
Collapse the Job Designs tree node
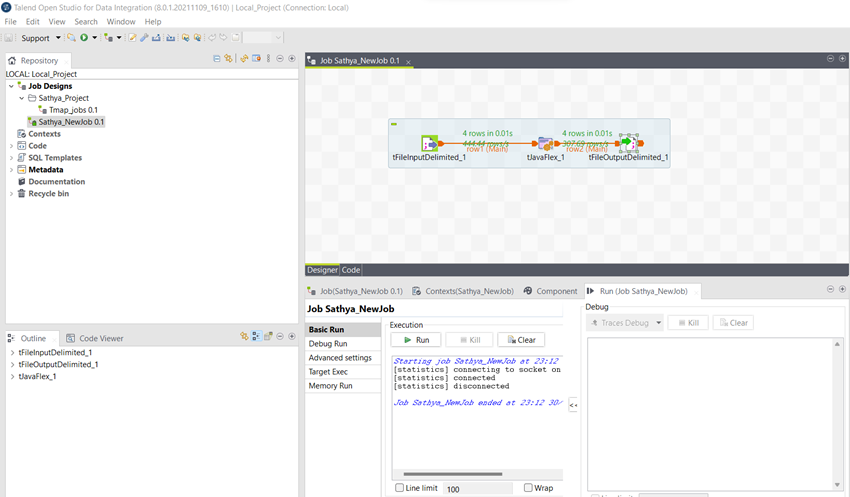[11, 86]
